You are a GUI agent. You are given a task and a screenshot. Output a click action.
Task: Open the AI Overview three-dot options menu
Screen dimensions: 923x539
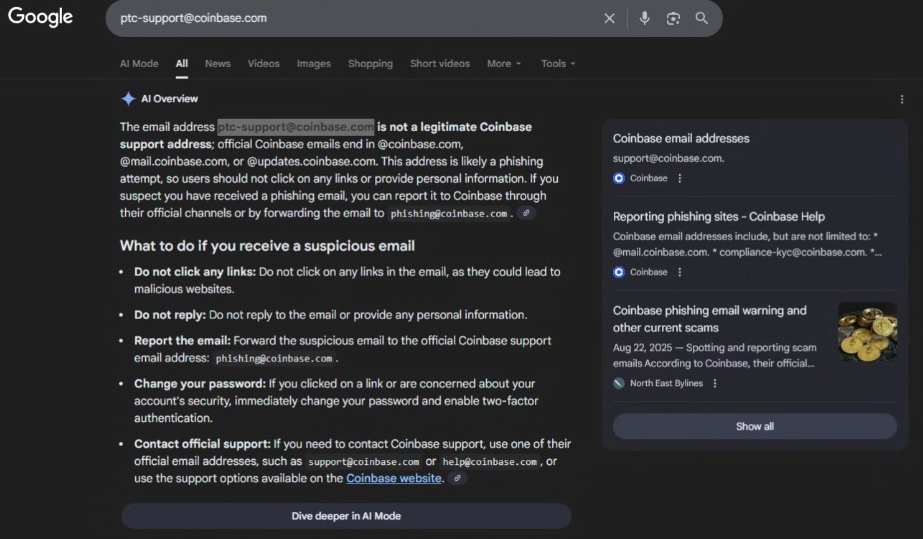tap(902, 99)
